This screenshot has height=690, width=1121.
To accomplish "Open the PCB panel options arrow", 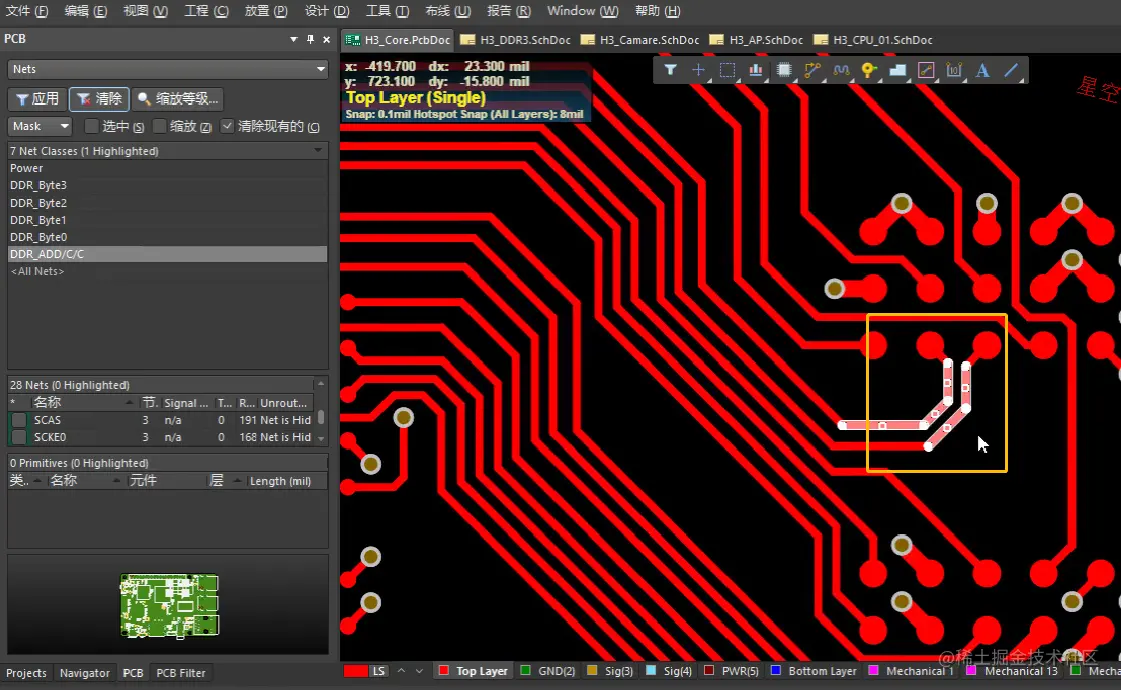I will (x=293, y=39).
